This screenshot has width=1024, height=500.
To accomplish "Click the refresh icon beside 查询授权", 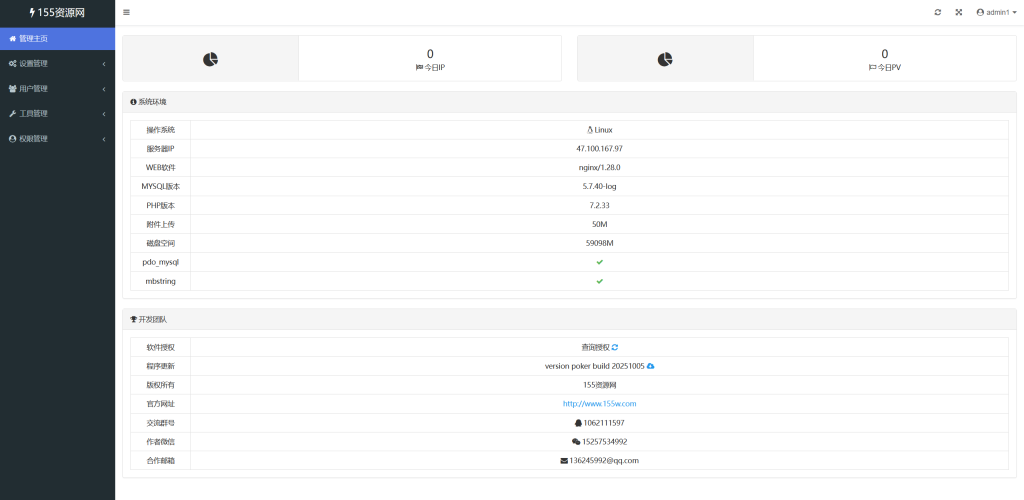I will point(615,347).
